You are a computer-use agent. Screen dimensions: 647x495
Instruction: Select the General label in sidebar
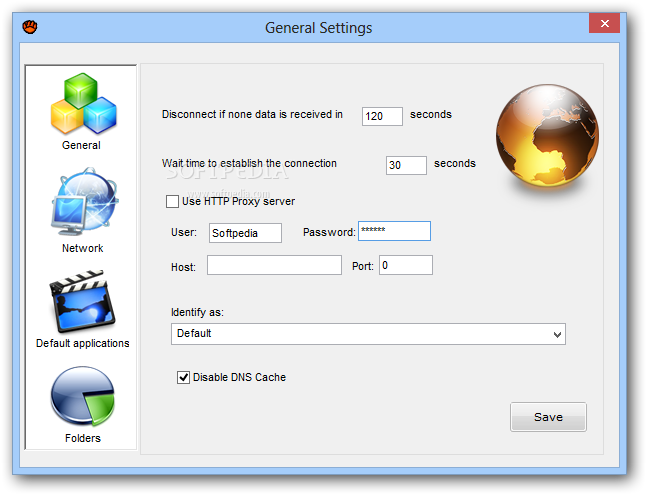81,145
